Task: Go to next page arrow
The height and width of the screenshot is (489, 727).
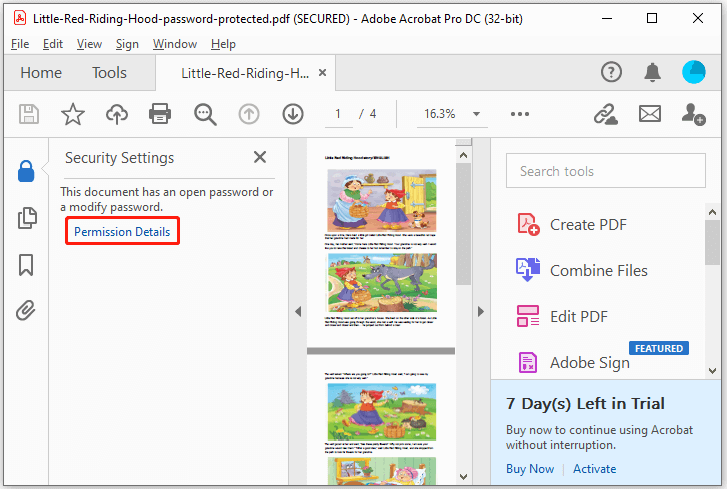Action: point(293,114)
